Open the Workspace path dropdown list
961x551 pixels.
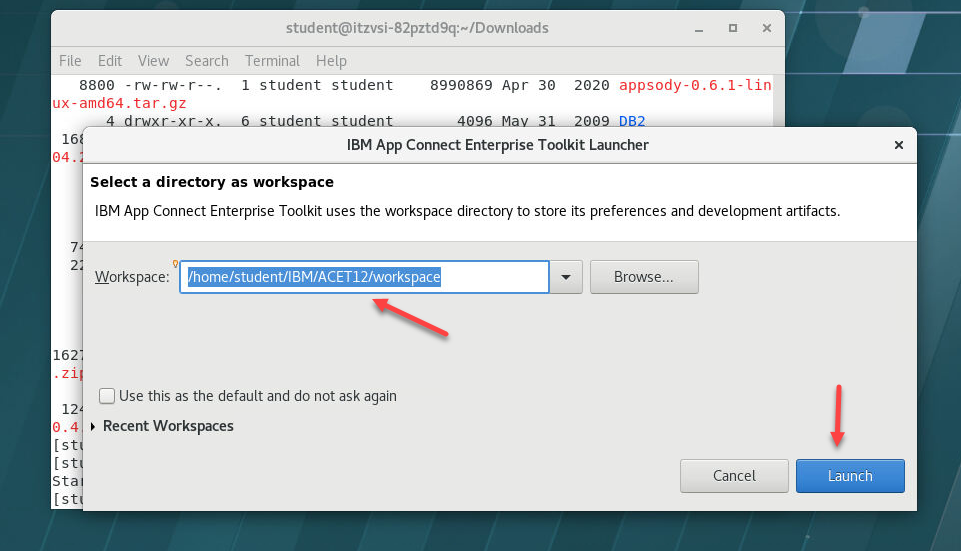pyautogui.click(x=567, y=277)
